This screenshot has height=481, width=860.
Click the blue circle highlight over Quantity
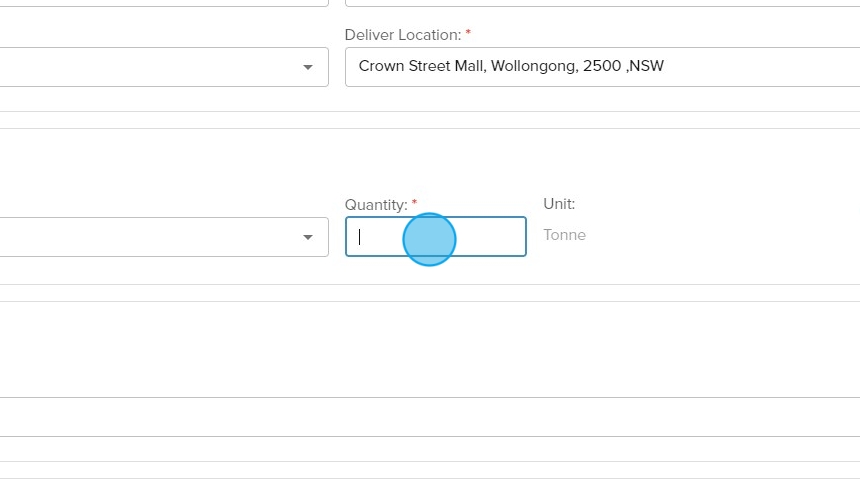429,240
